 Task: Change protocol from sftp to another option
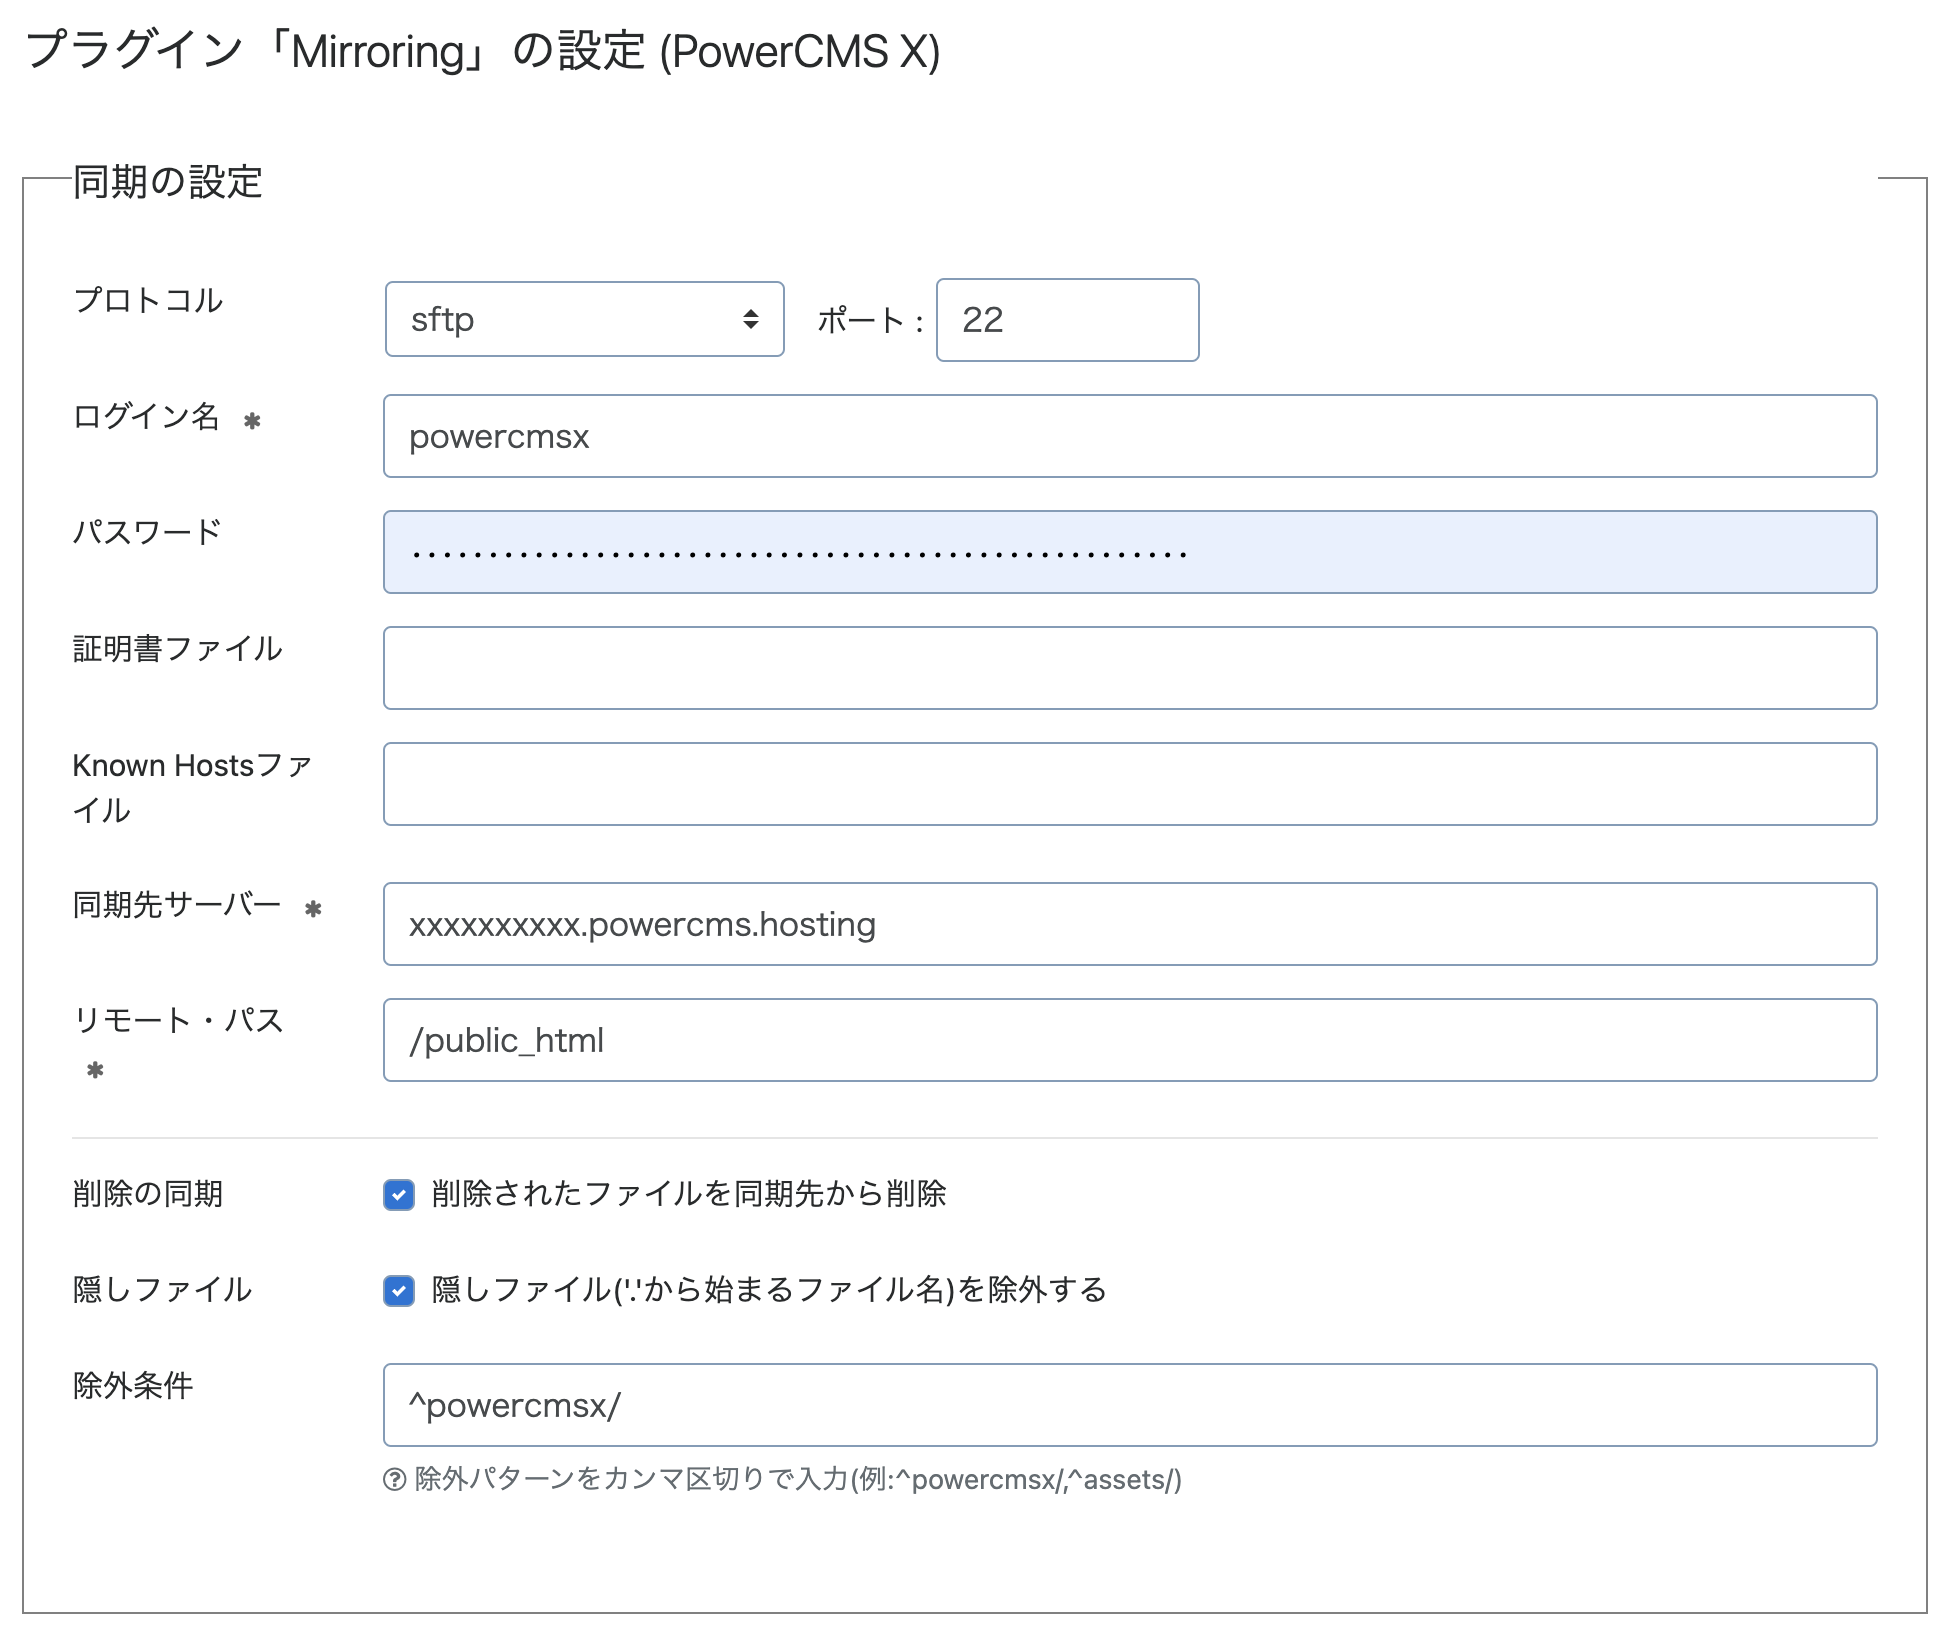point(583,320)
